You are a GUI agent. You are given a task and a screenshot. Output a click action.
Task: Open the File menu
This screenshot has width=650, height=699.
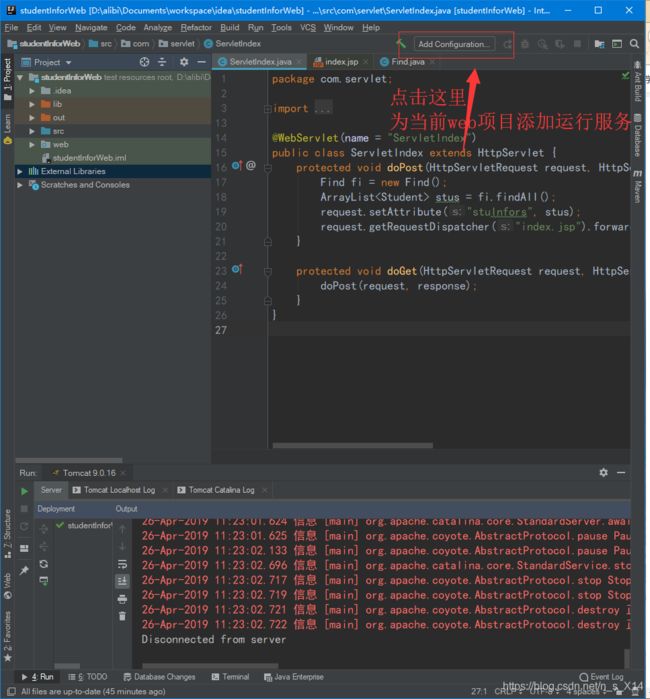(11, 28)
